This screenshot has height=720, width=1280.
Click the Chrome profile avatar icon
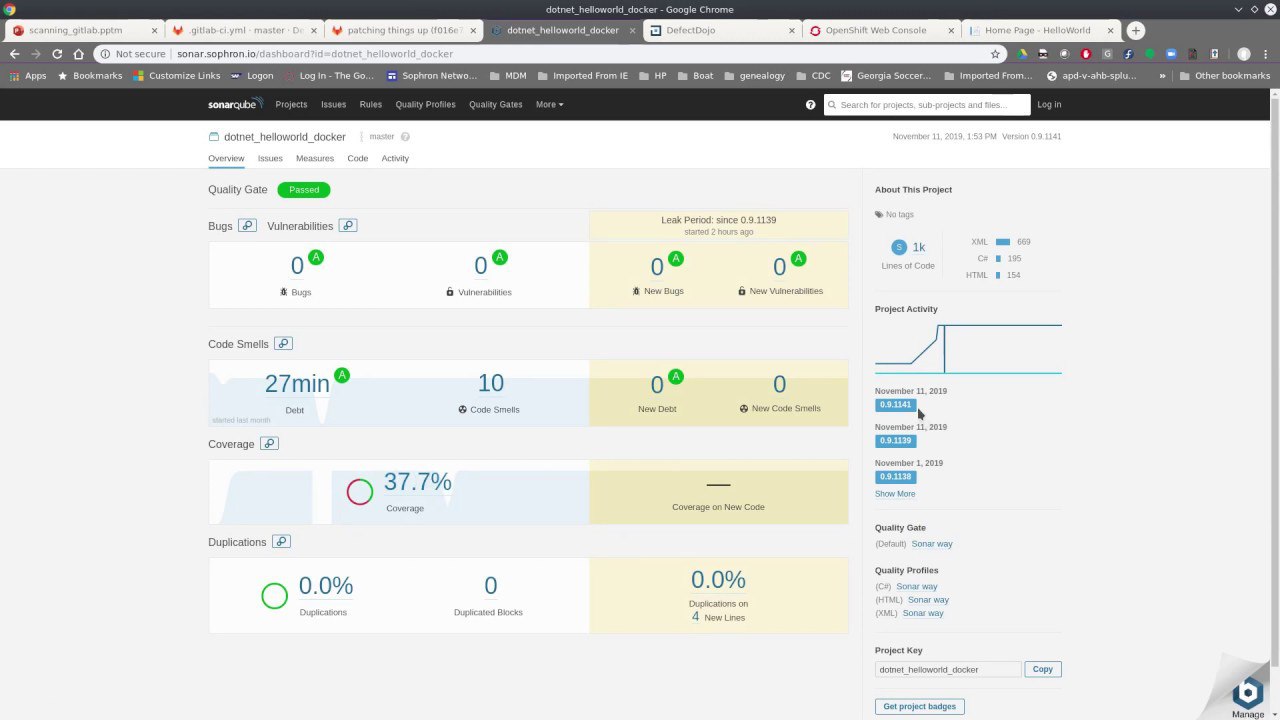[1244, 54]
